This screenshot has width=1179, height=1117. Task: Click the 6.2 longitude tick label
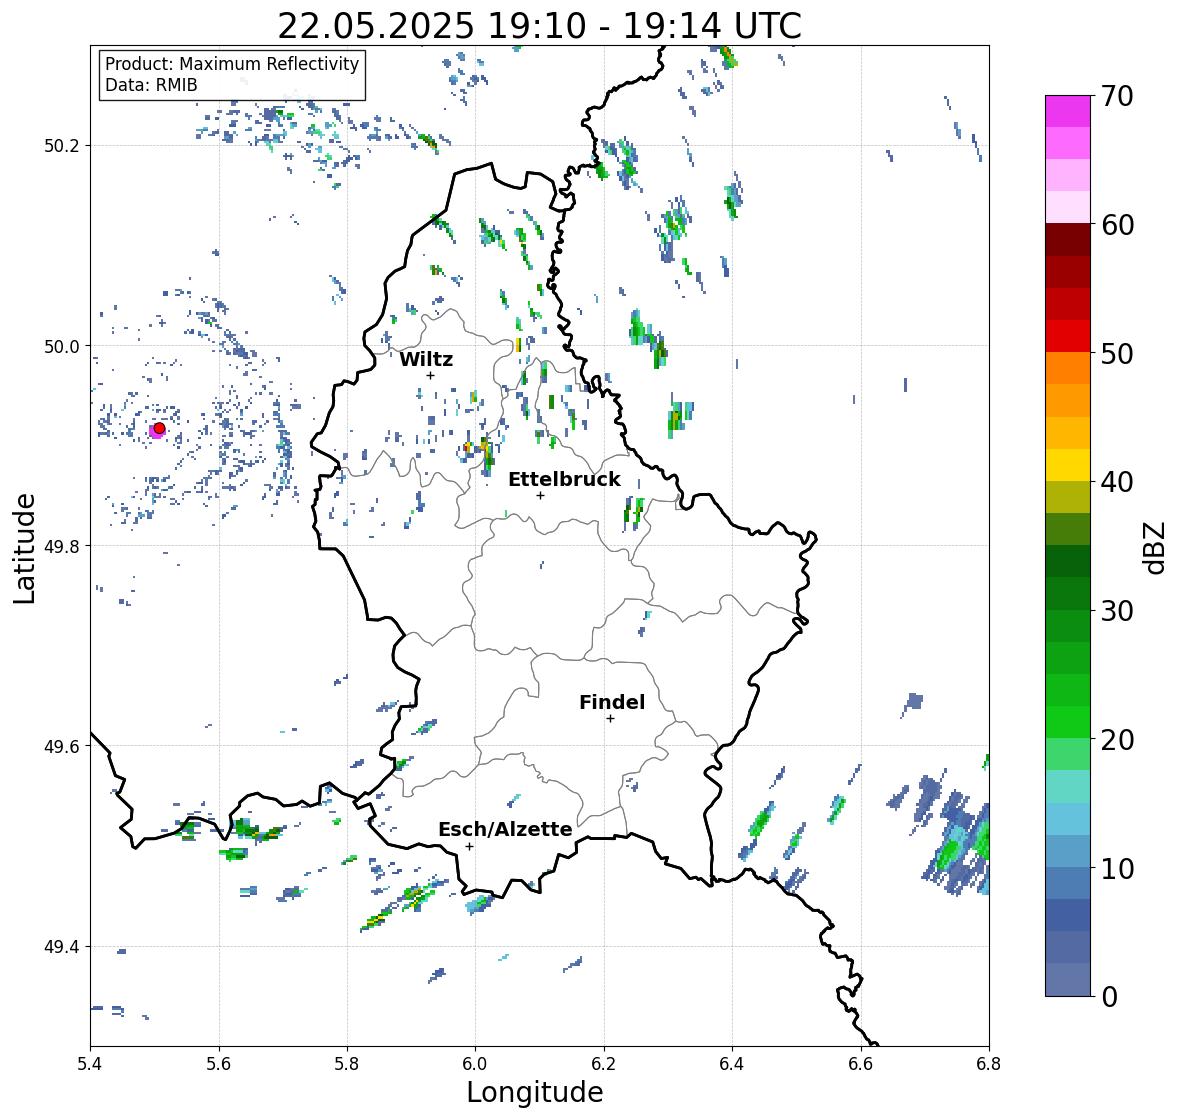point(604,1064)
